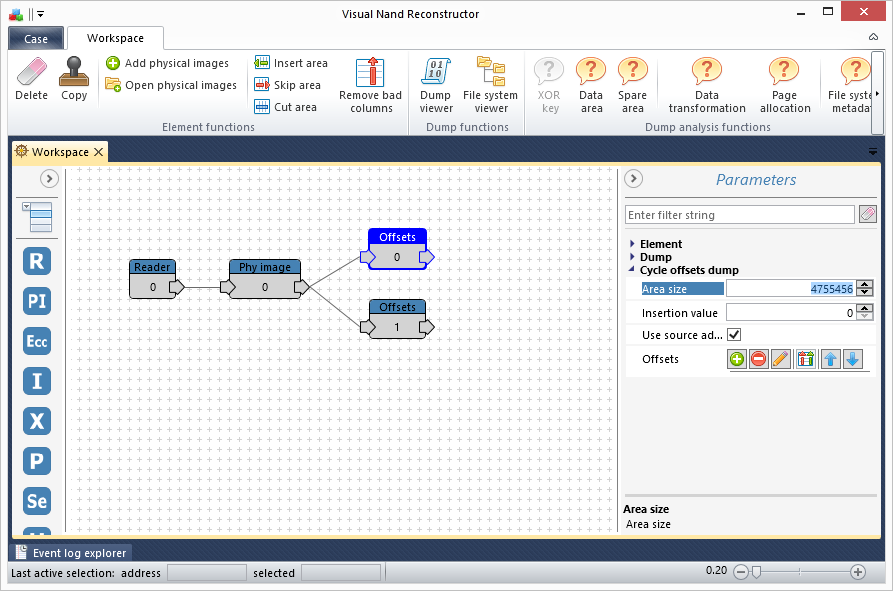Open physical images from folder
893x591 pixels.
coord(171,85)
